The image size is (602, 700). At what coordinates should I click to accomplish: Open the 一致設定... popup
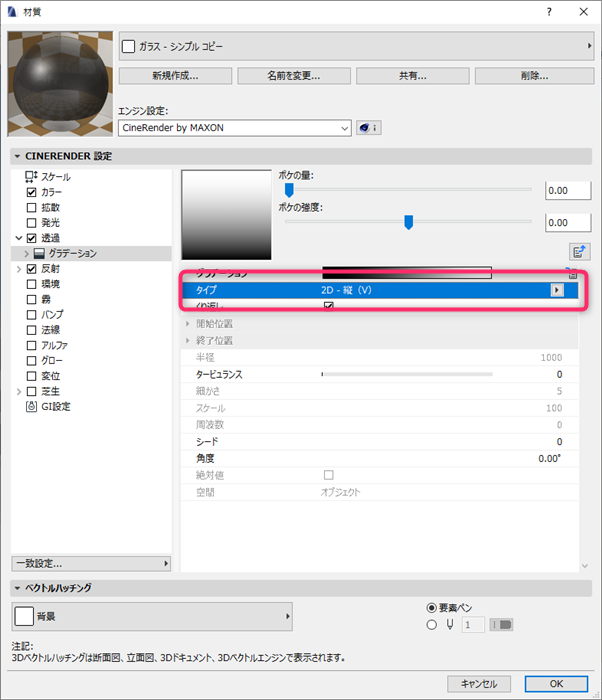[91, 563]
